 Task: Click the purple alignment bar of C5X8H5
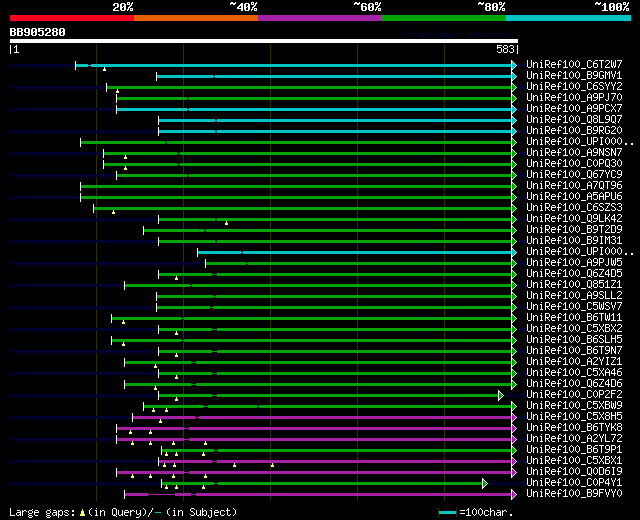click(322, 418)
